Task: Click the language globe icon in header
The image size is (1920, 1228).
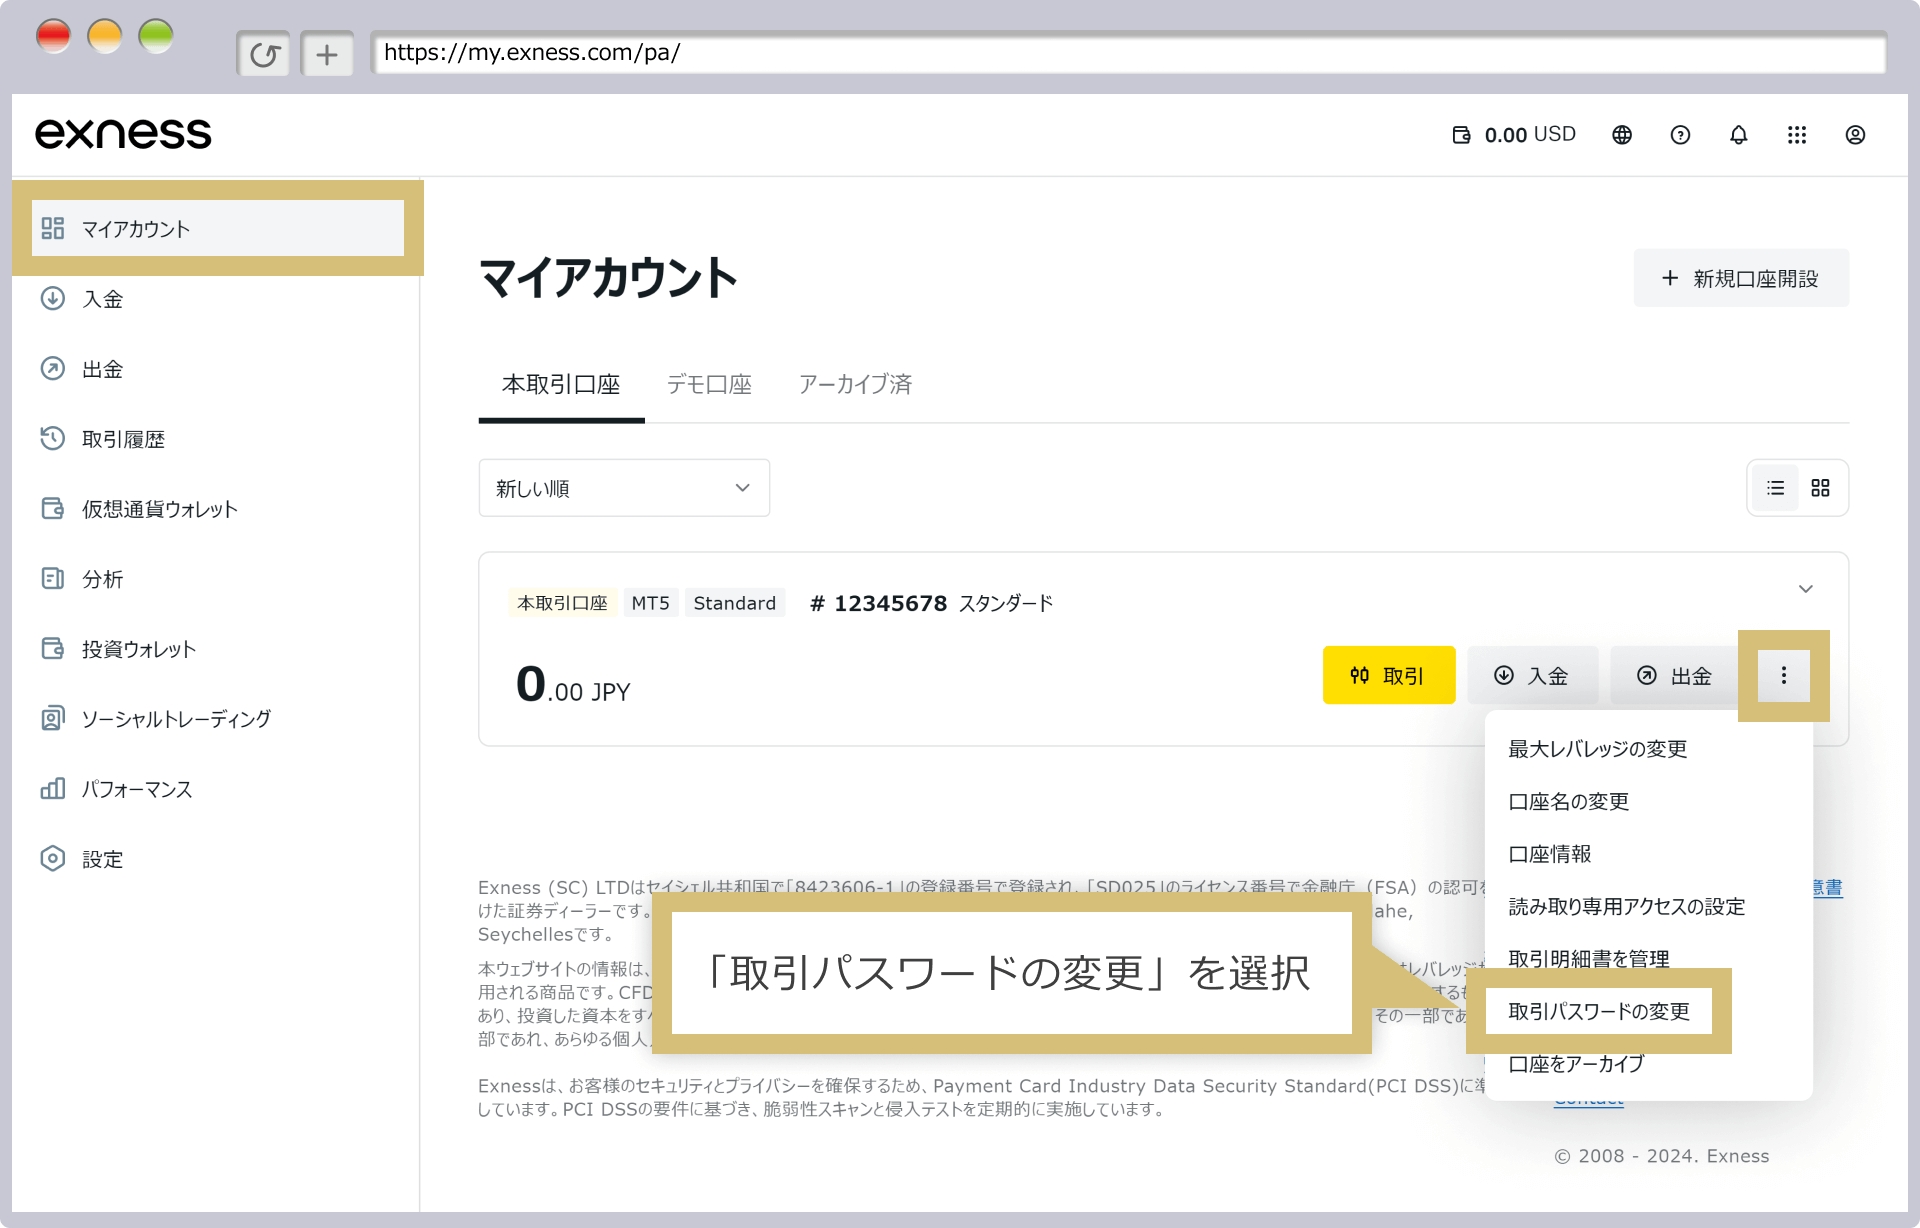Action: 1622,135
